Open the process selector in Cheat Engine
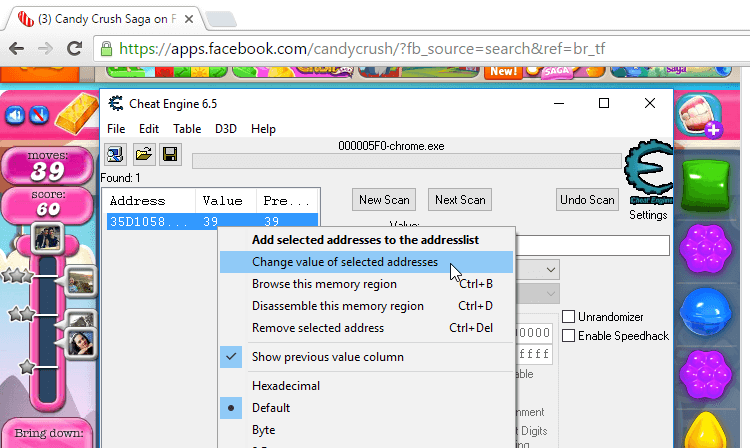 point(116,154)
